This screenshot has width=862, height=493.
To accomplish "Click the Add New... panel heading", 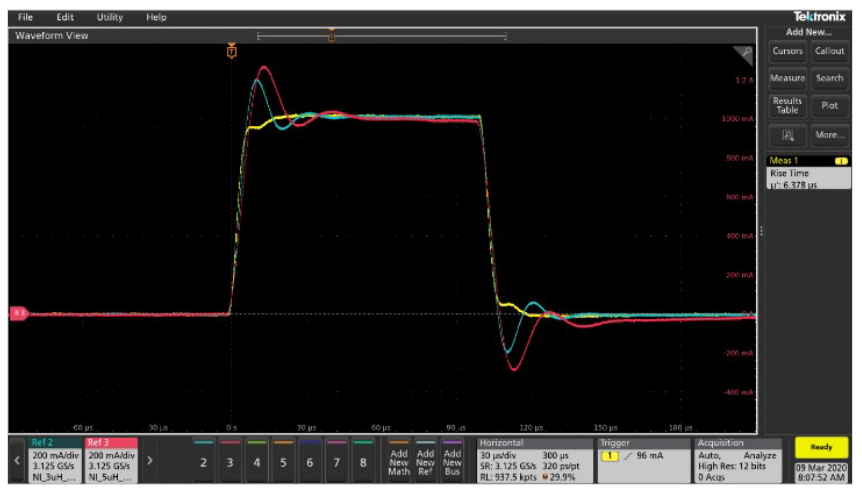I will [x=808, y=32].
